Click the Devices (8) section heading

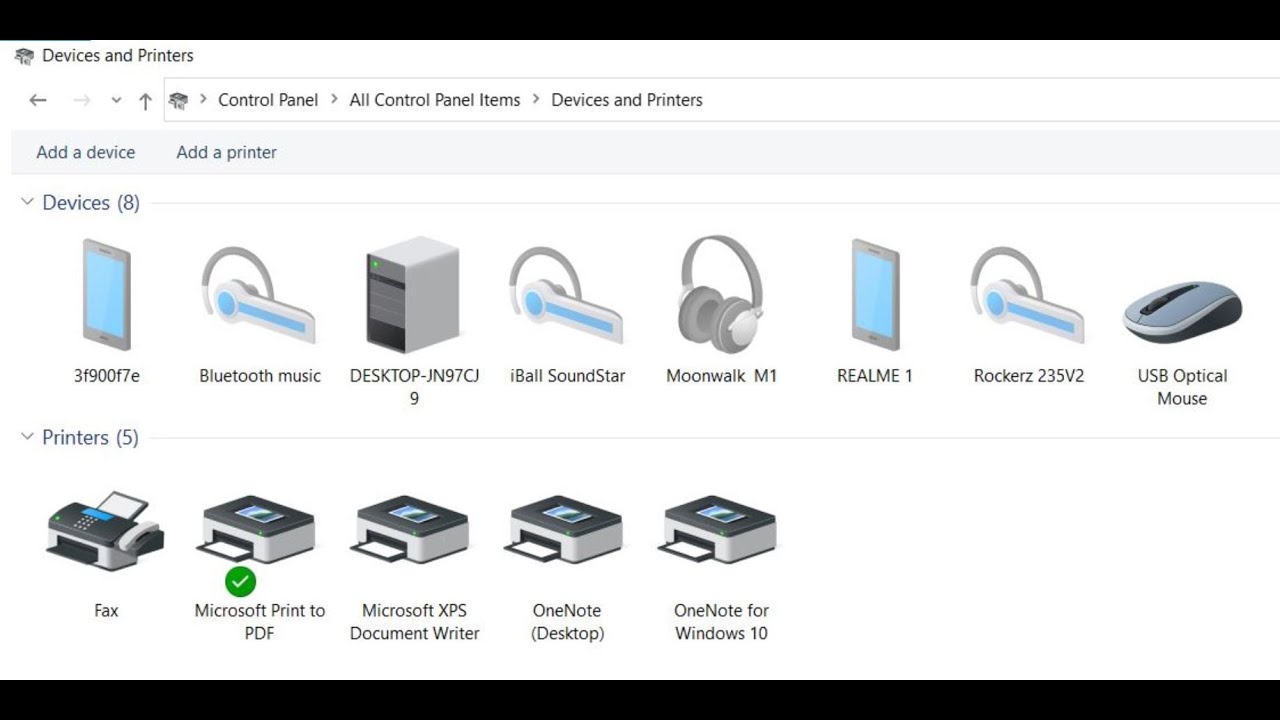point(91,203)
